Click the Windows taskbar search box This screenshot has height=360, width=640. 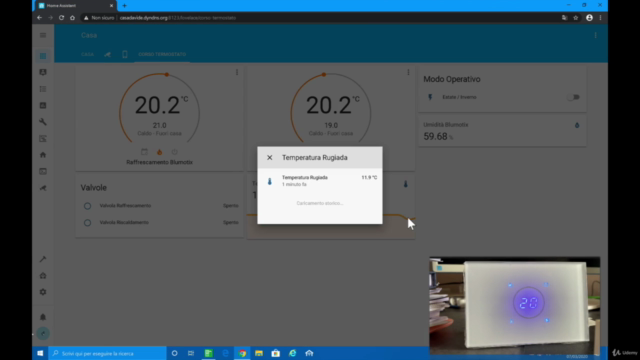click(107, 353)
